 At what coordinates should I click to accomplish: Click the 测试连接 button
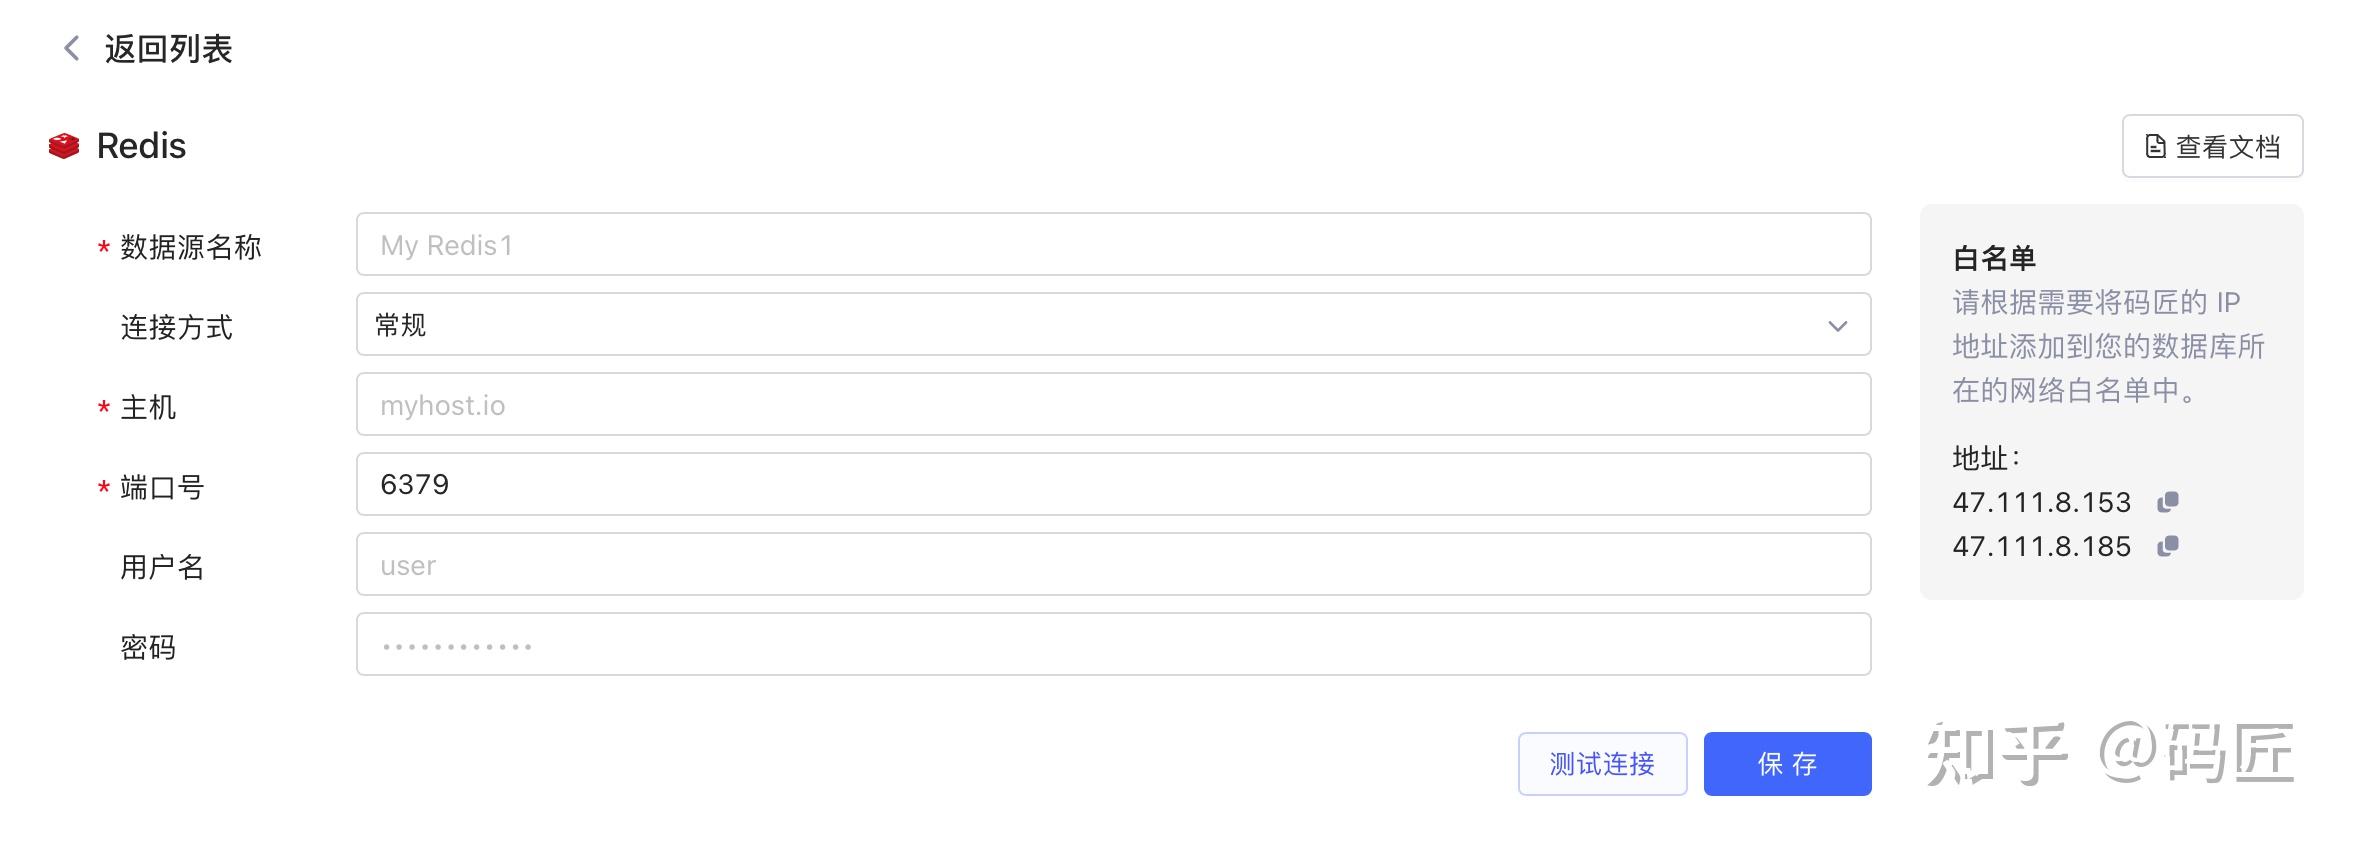1601,764
